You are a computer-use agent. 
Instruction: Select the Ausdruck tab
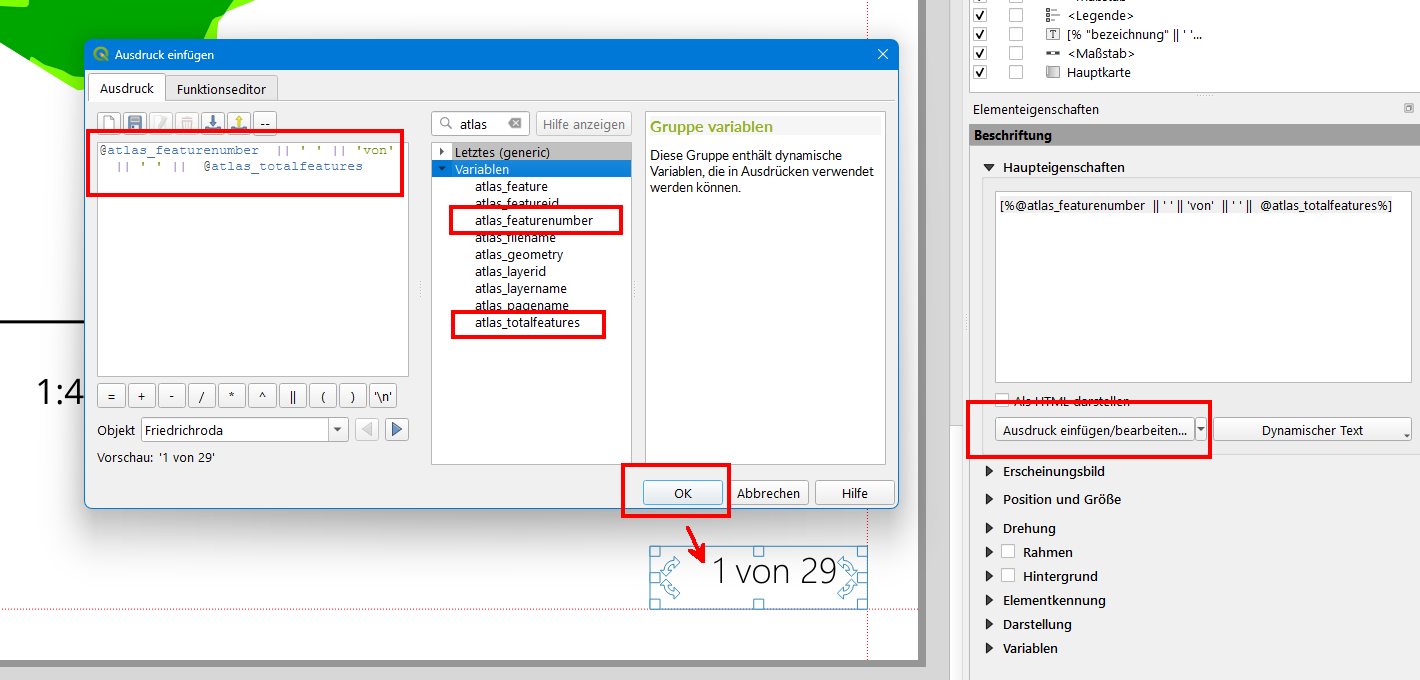pyautogui.click(x=127, y=88)
